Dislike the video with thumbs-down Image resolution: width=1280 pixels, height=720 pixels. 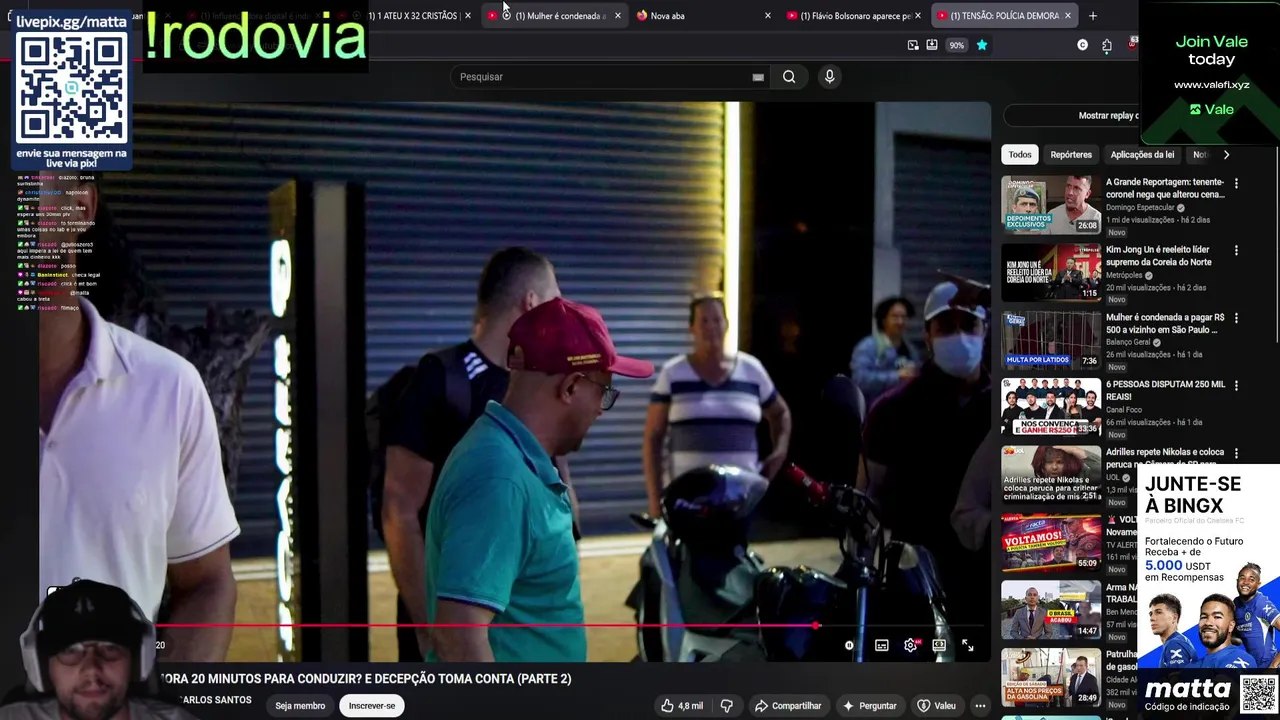[727, 706]
